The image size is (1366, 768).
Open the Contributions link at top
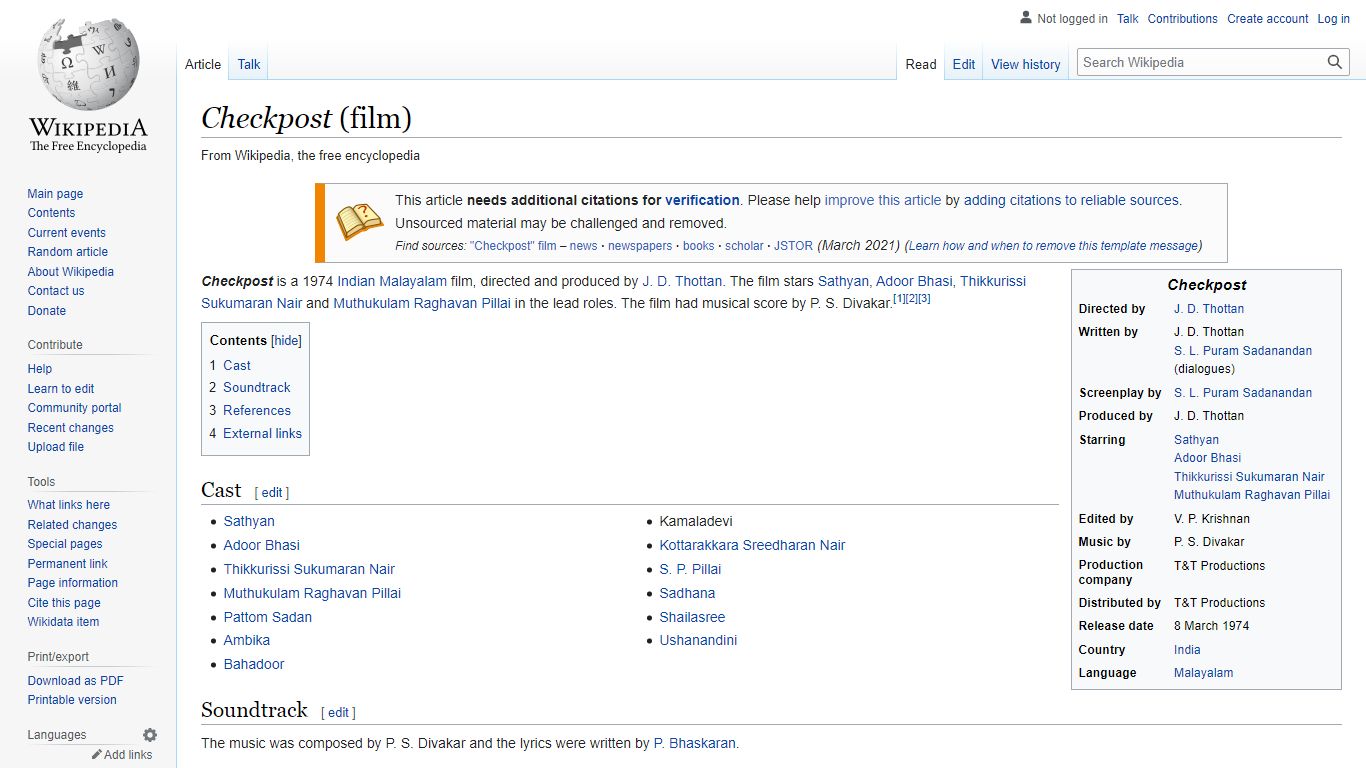pos(1183,19)
